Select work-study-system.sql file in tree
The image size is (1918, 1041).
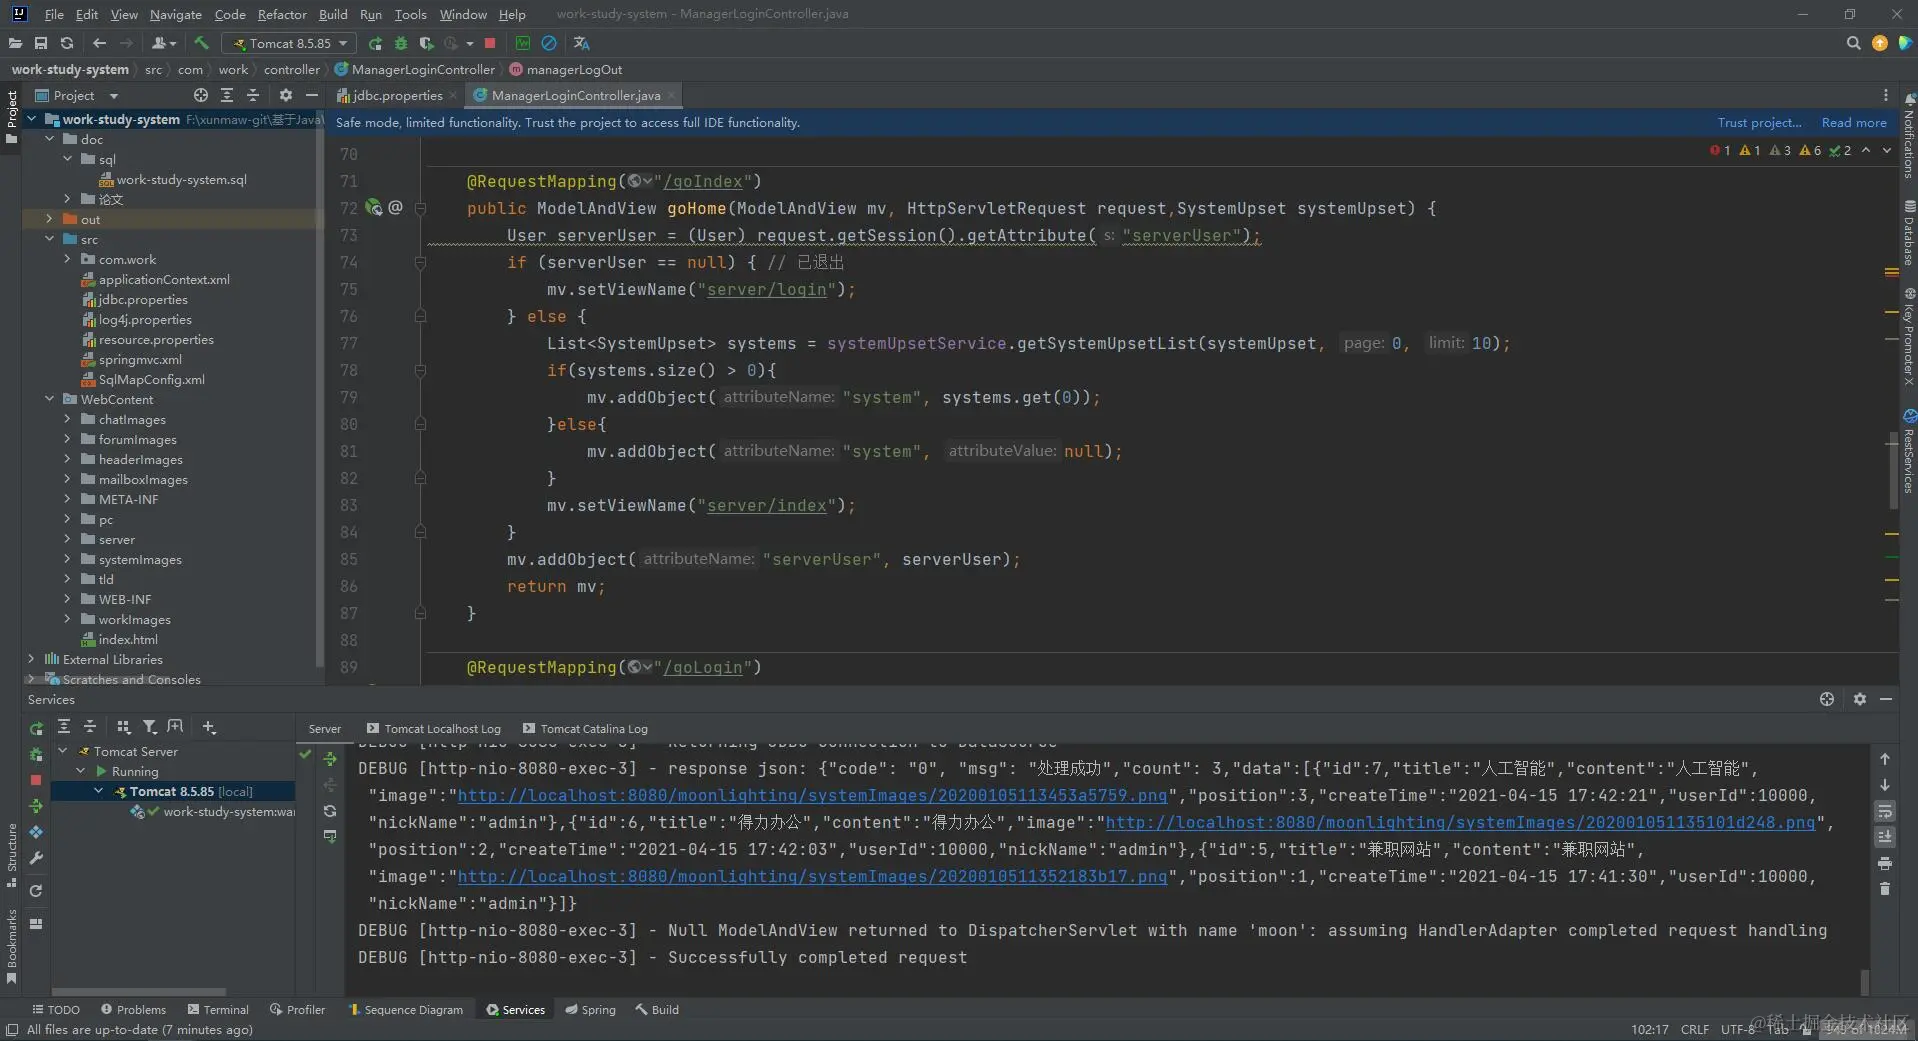click(172, 179)
